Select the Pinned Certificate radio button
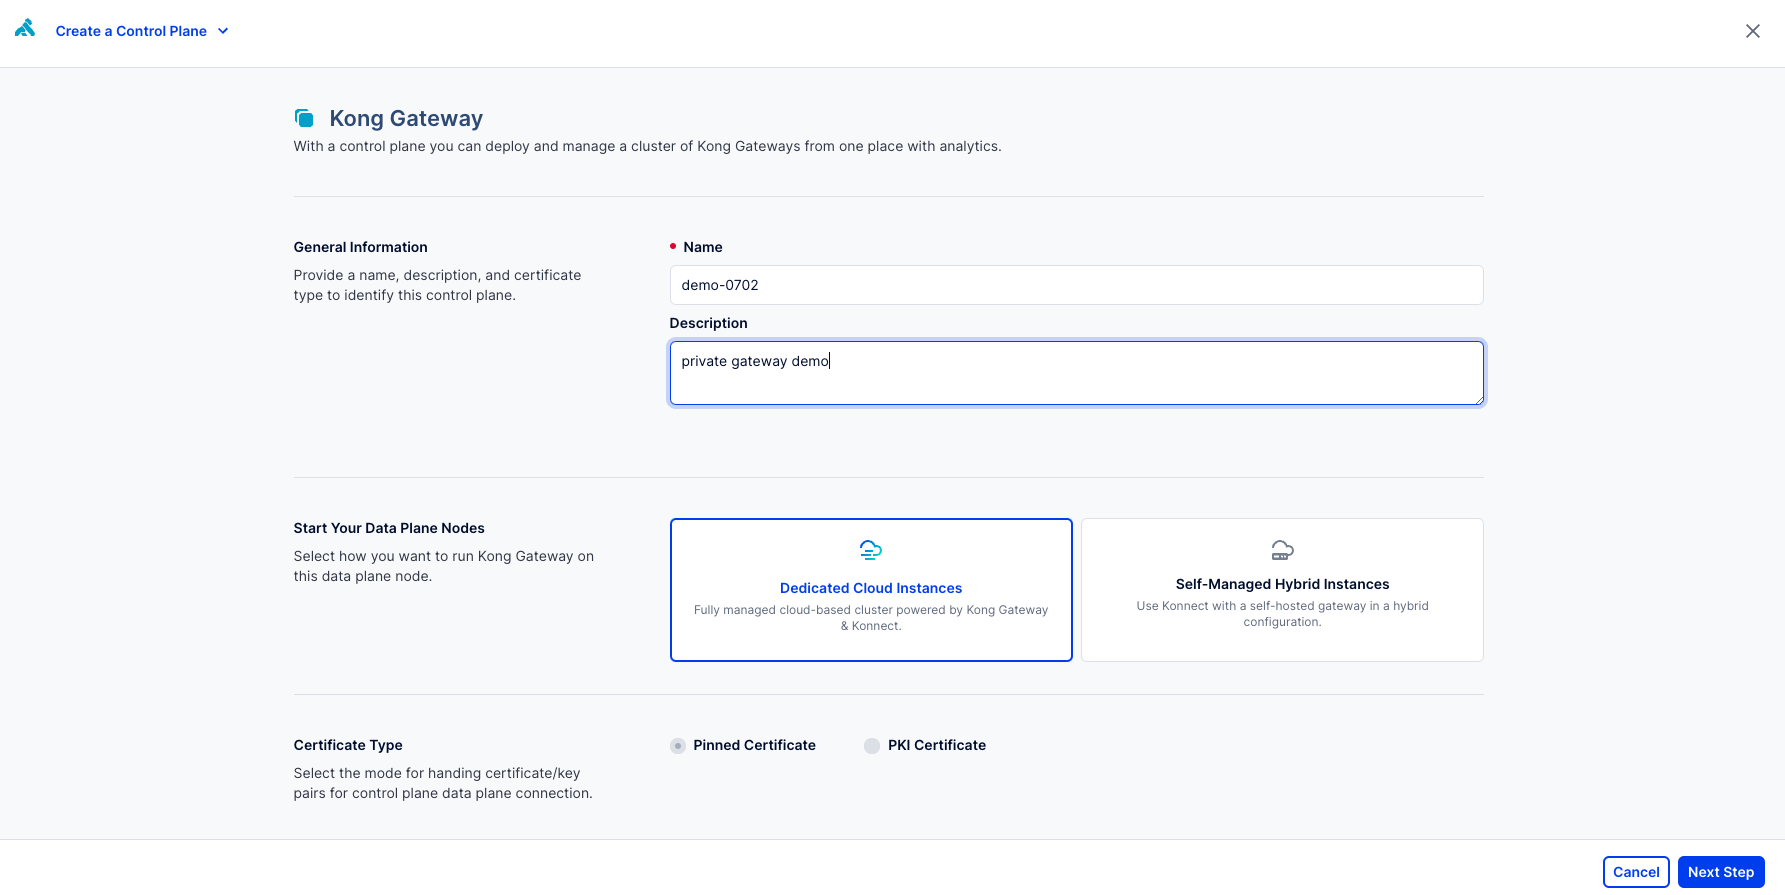This screenshot has height=895, width=1785. click(678, 746)
